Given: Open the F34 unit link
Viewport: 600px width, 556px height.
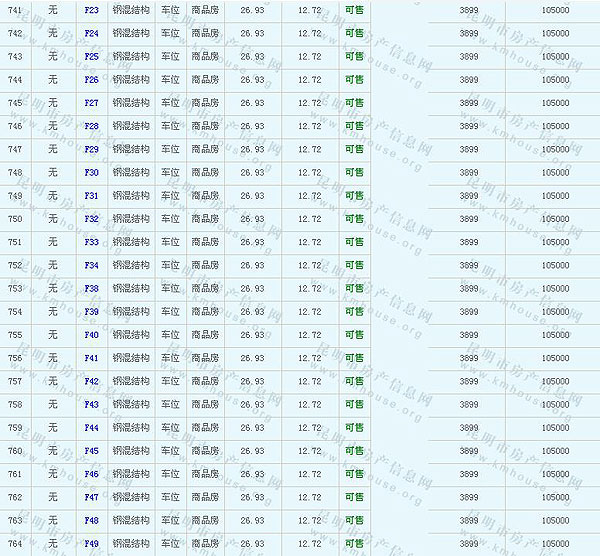Looking at the screenshot, I should click(x=92, y=265).
